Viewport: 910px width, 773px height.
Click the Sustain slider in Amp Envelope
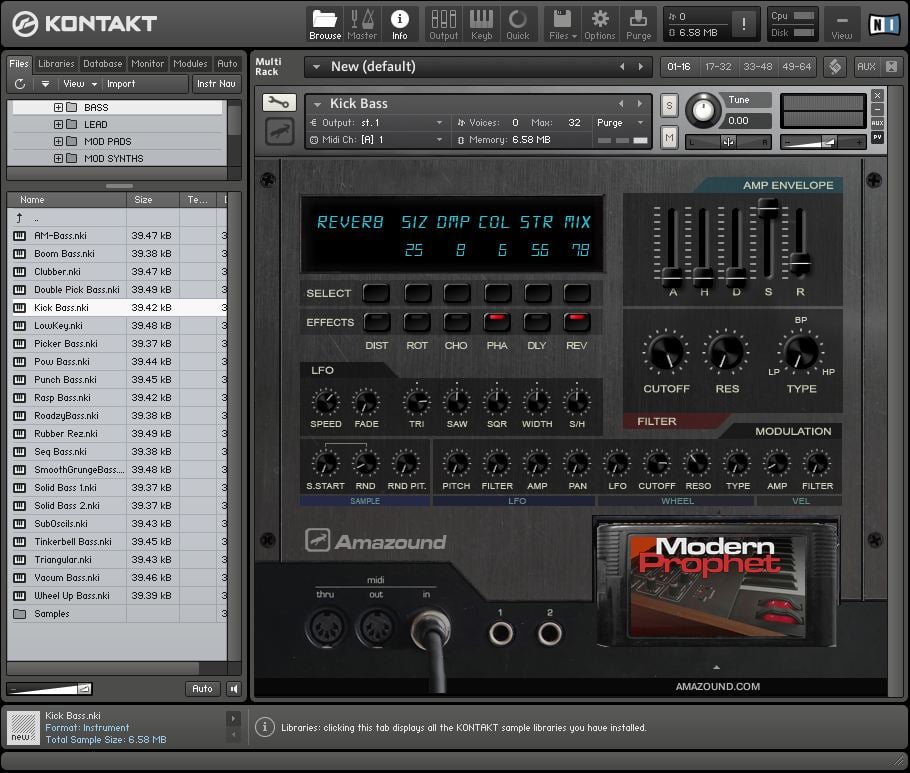[768, 208]
